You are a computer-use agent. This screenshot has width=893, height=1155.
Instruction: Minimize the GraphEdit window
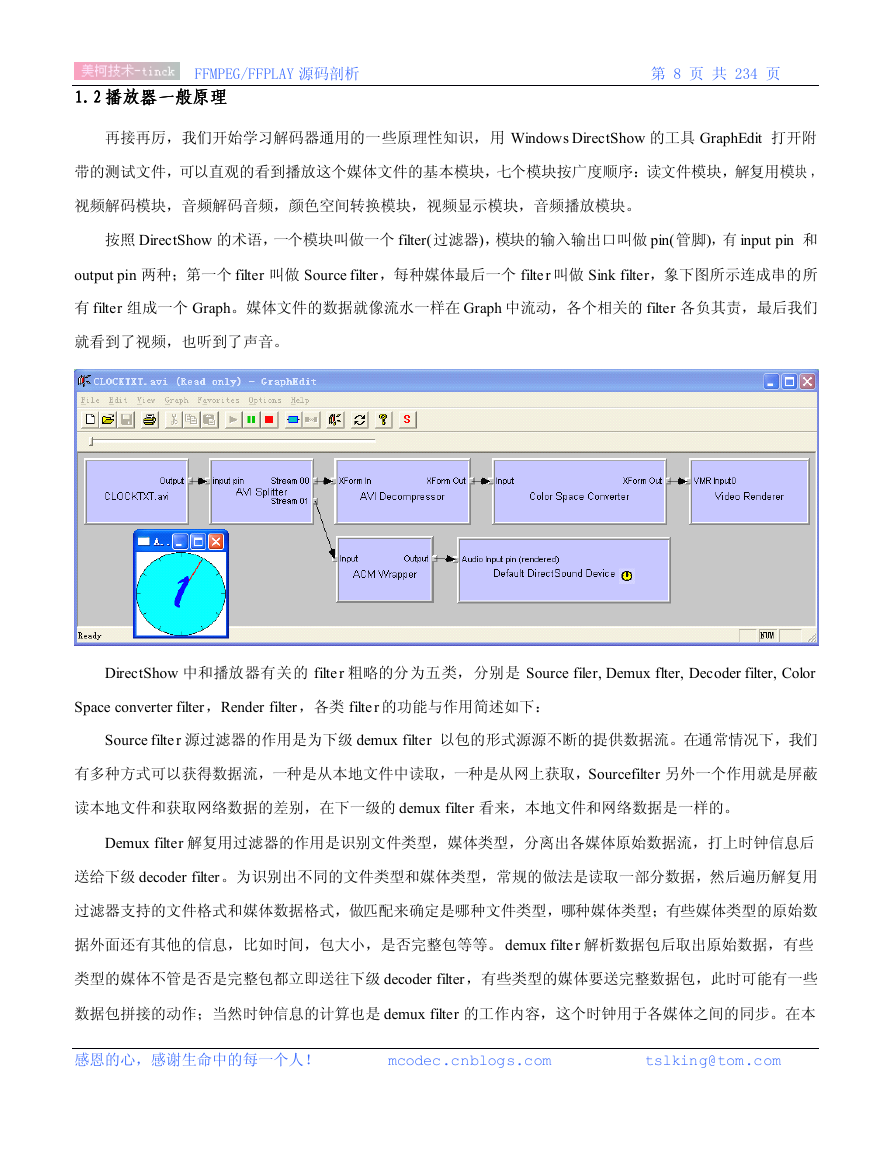(x=771, y=382)
